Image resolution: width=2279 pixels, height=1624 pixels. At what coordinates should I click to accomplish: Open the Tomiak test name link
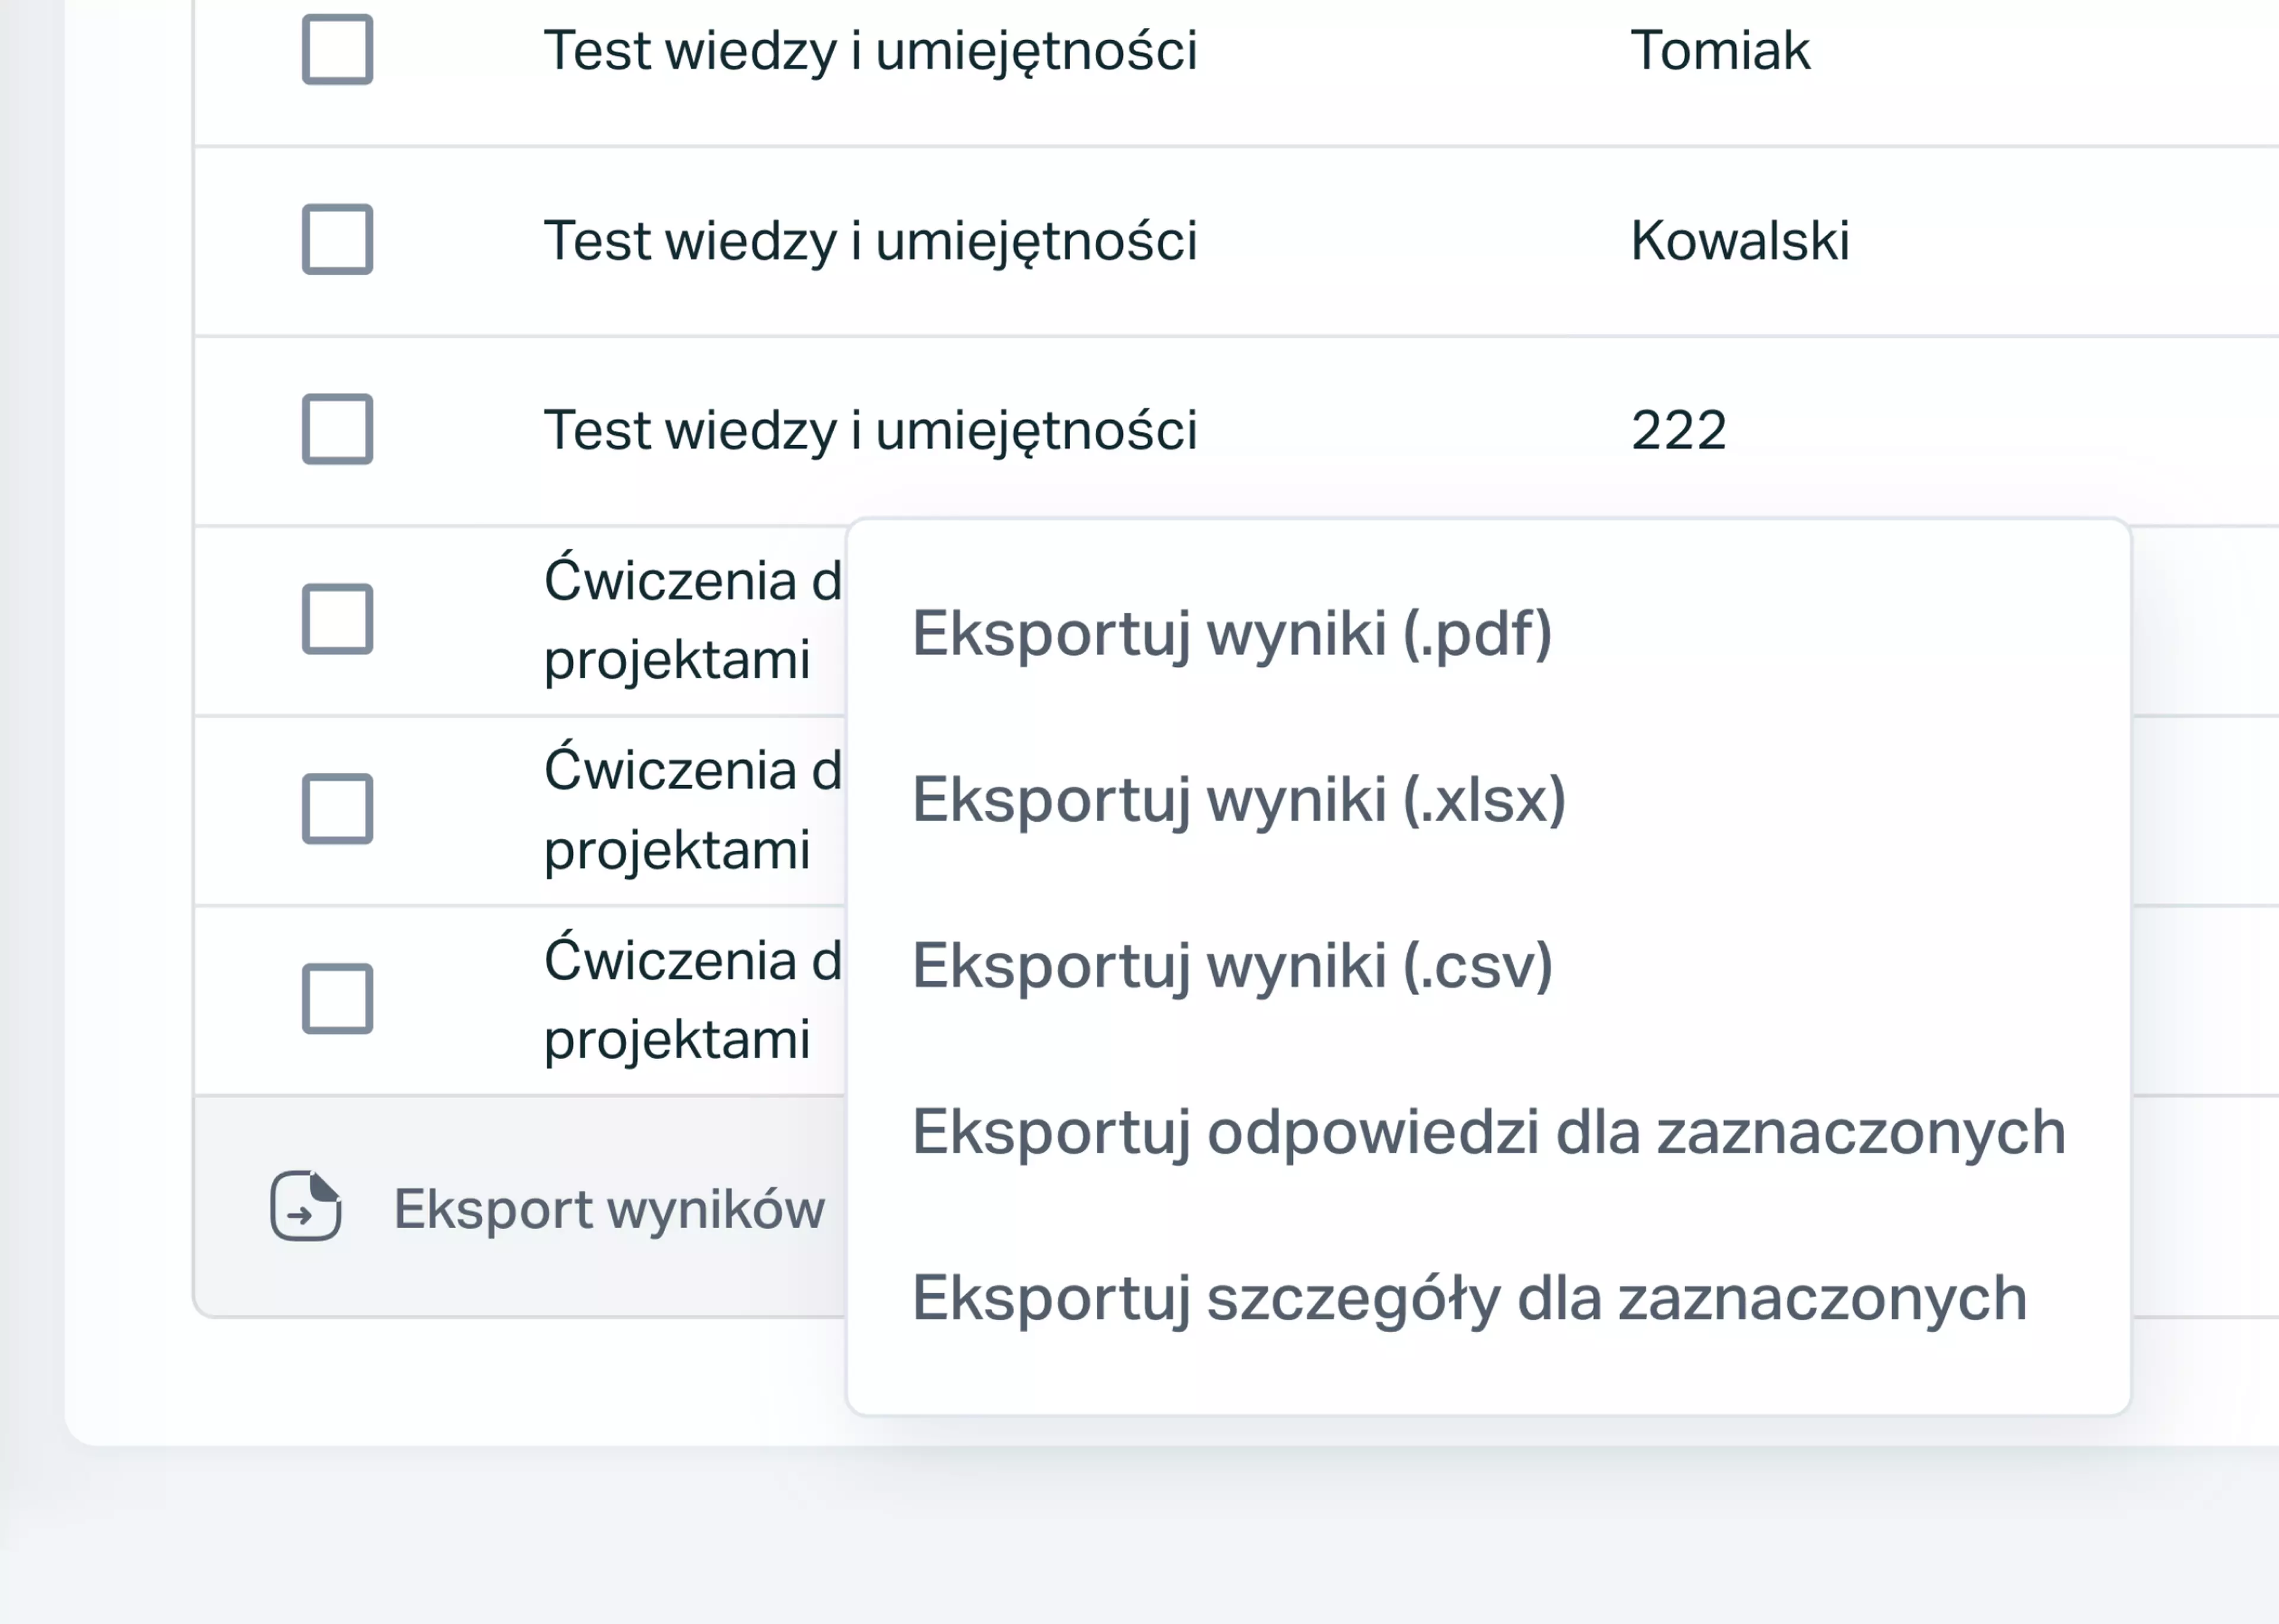870,51
